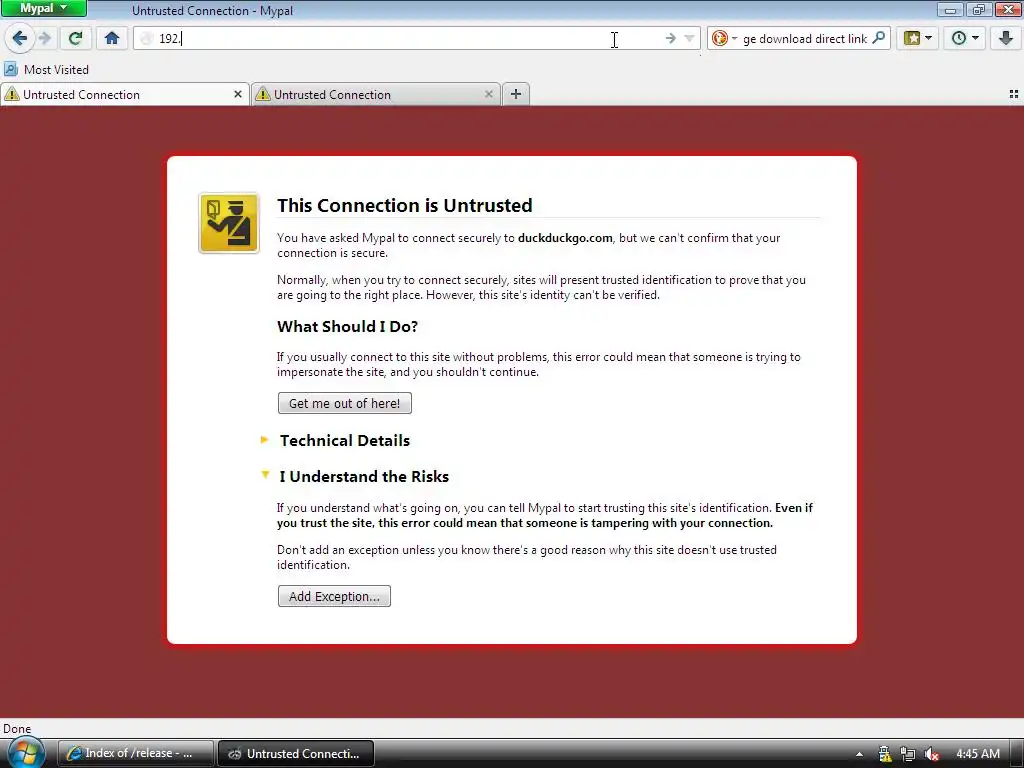Click the network tray icon
Screen dimensions: 1024x768
point(908,754)
